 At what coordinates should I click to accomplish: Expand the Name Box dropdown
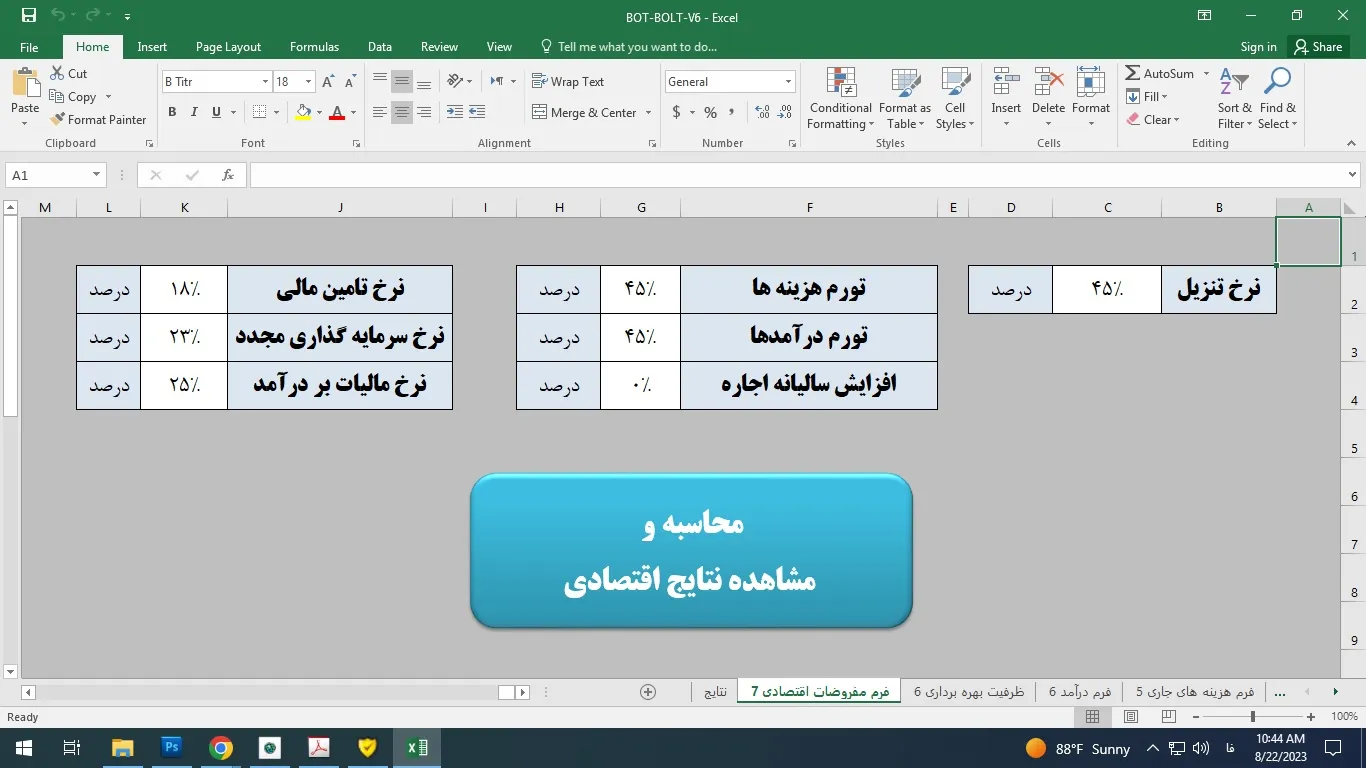96,175
